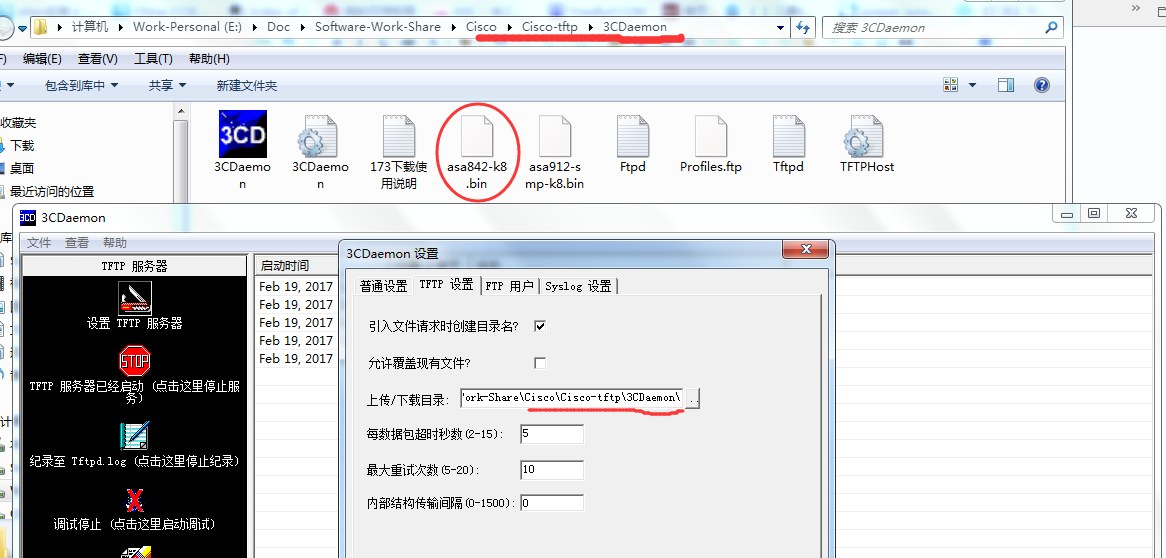Expand the arrow after 计算机 in breadcrumb
This screenshot has width=1166, height=558.
pos(120,28)
